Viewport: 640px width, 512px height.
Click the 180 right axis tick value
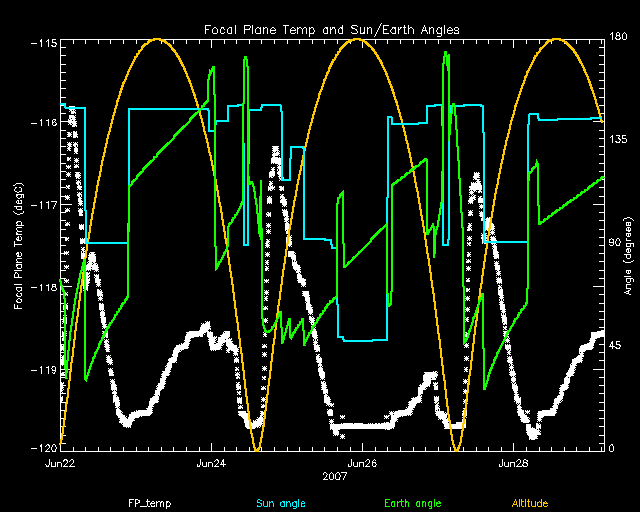[x=619, y=37]
